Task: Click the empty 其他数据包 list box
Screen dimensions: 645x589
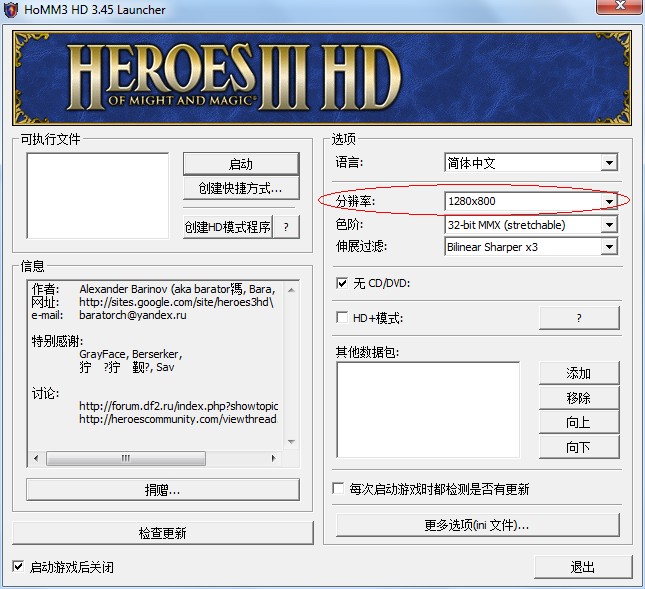Action: pyautogui.click(x=428, y=410)
